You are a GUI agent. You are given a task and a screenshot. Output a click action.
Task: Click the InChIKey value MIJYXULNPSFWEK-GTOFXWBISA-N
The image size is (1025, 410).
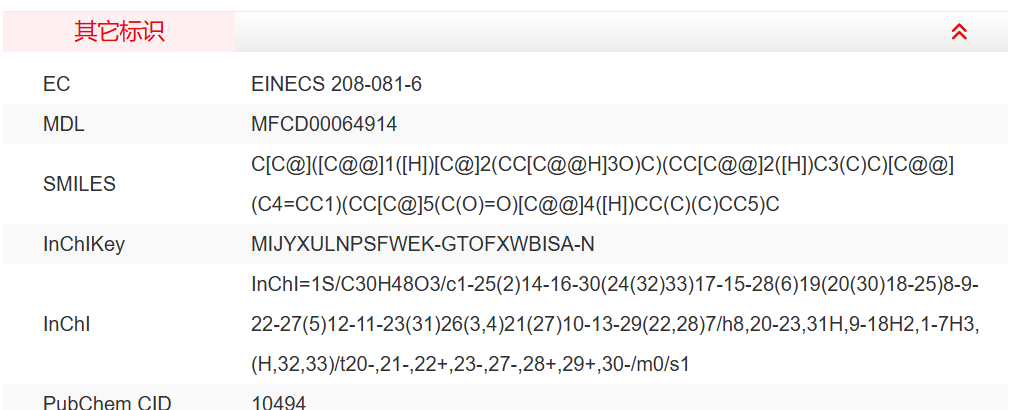pos(422,244)
